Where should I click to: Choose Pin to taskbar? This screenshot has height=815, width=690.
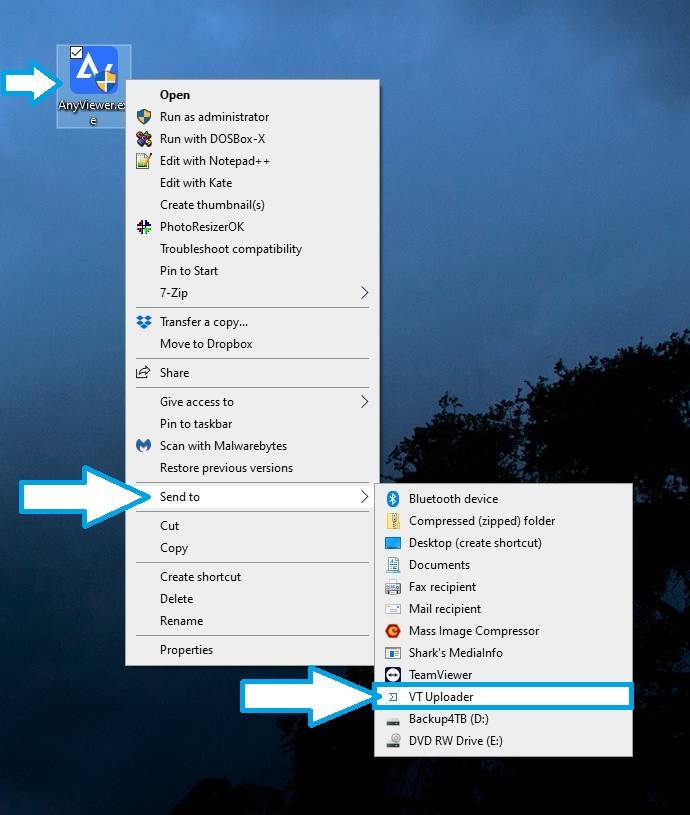[x=253, y=424]
